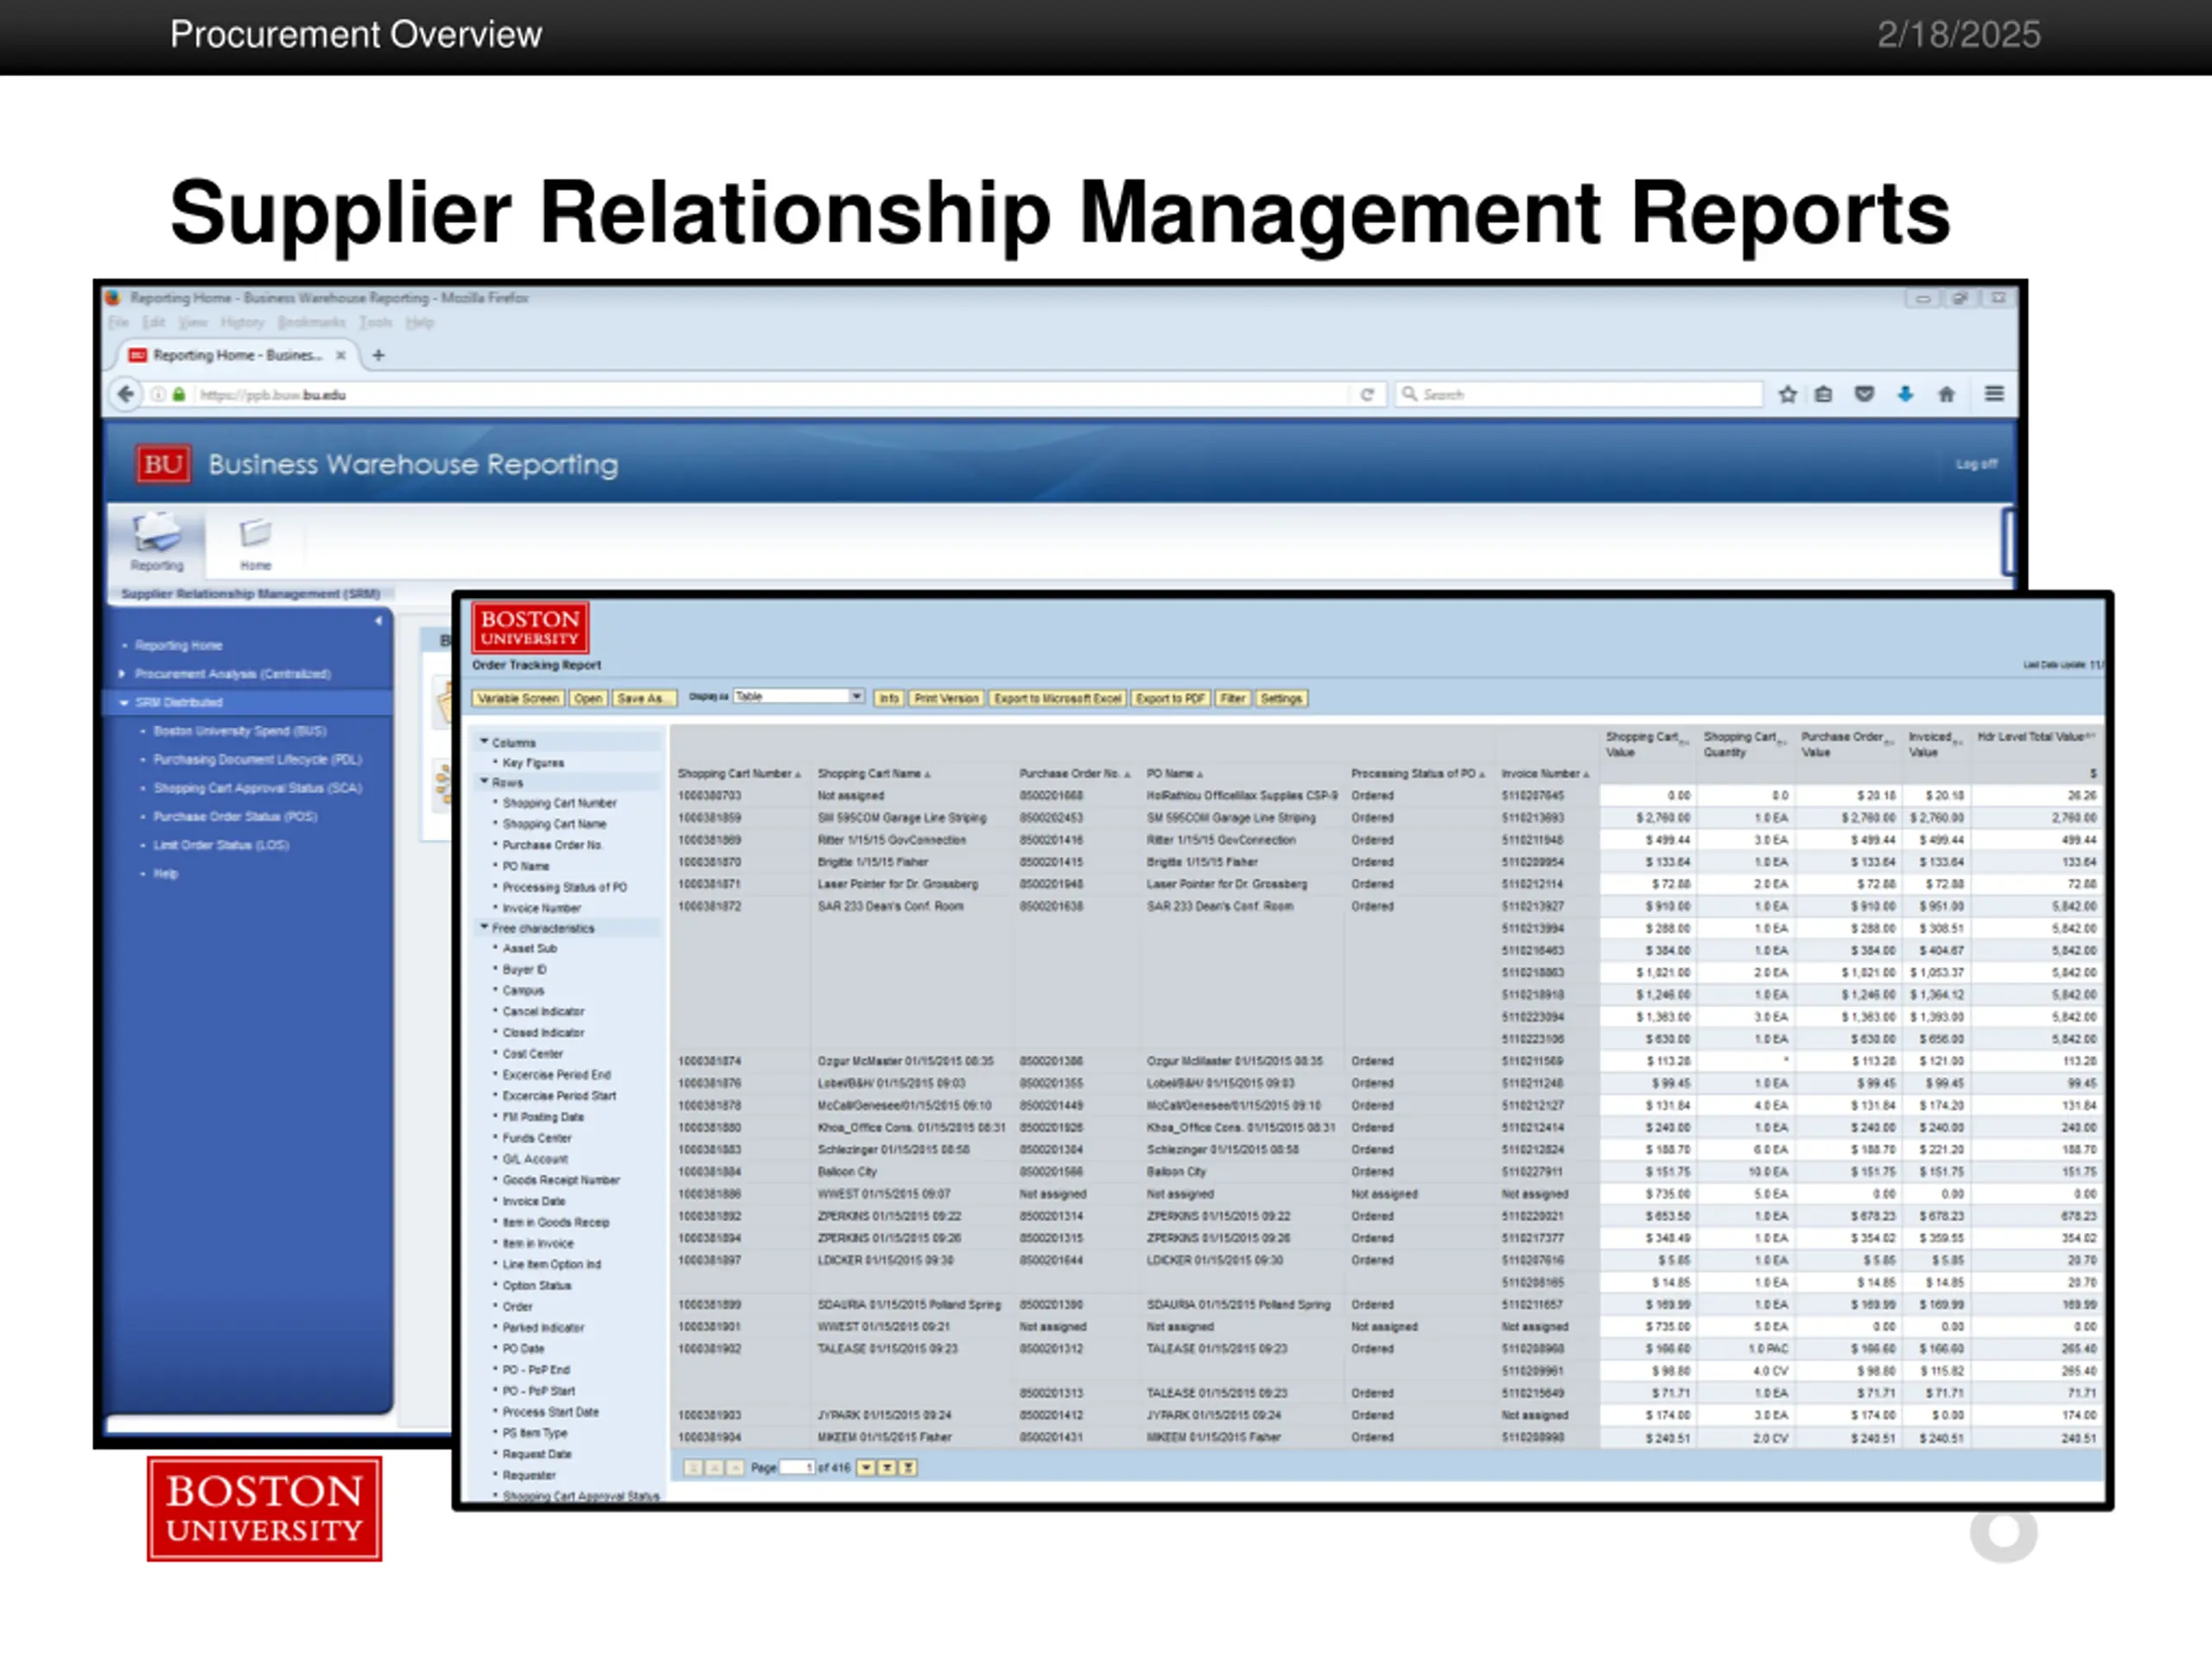The width and height of the screenshot is (2212, 1659).
Task: Click the Reporting icon in BW toolbar
Action: 157,541
